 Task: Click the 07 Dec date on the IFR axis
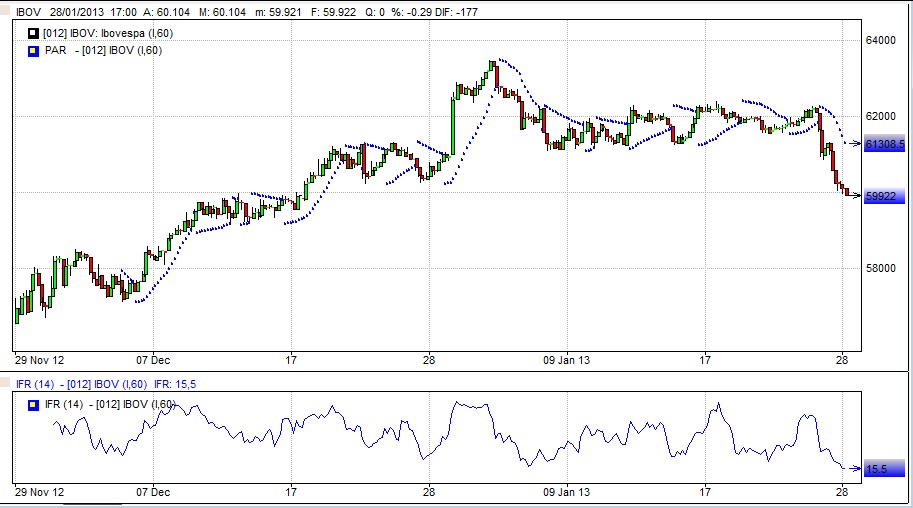(153, 492)
